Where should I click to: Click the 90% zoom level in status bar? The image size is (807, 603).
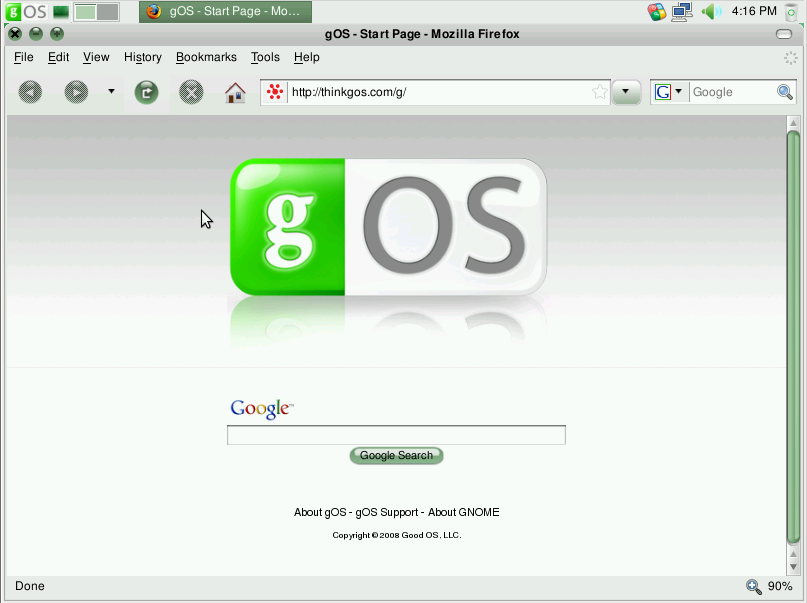(780, 587)
